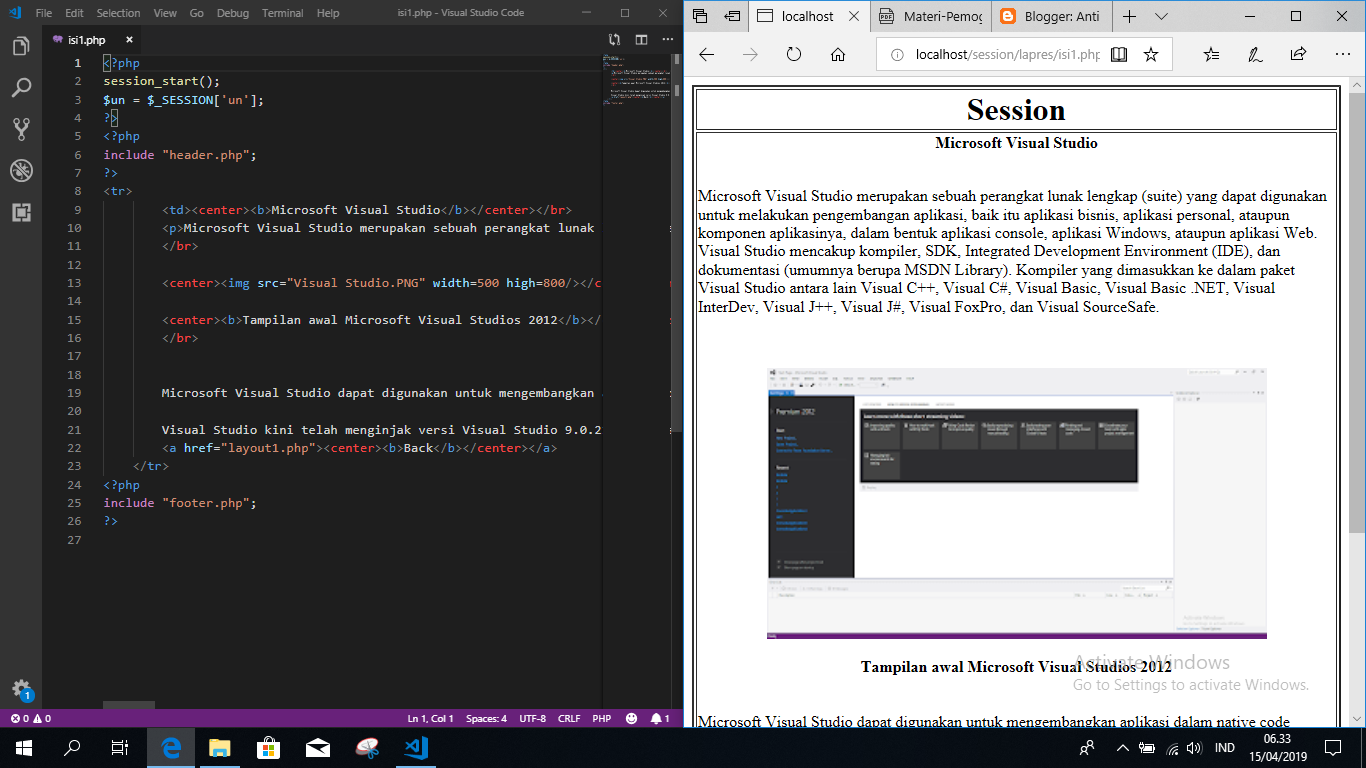
Task: Open the Debug view in VS Code
Action: pos(21,171)
